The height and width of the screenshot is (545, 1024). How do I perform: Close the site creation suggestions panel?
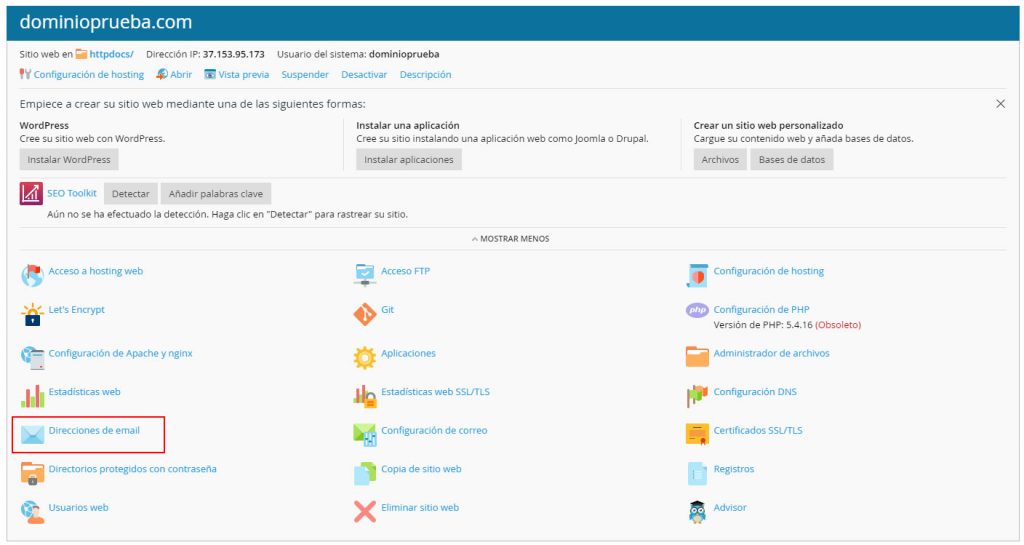coord(1000,104)
